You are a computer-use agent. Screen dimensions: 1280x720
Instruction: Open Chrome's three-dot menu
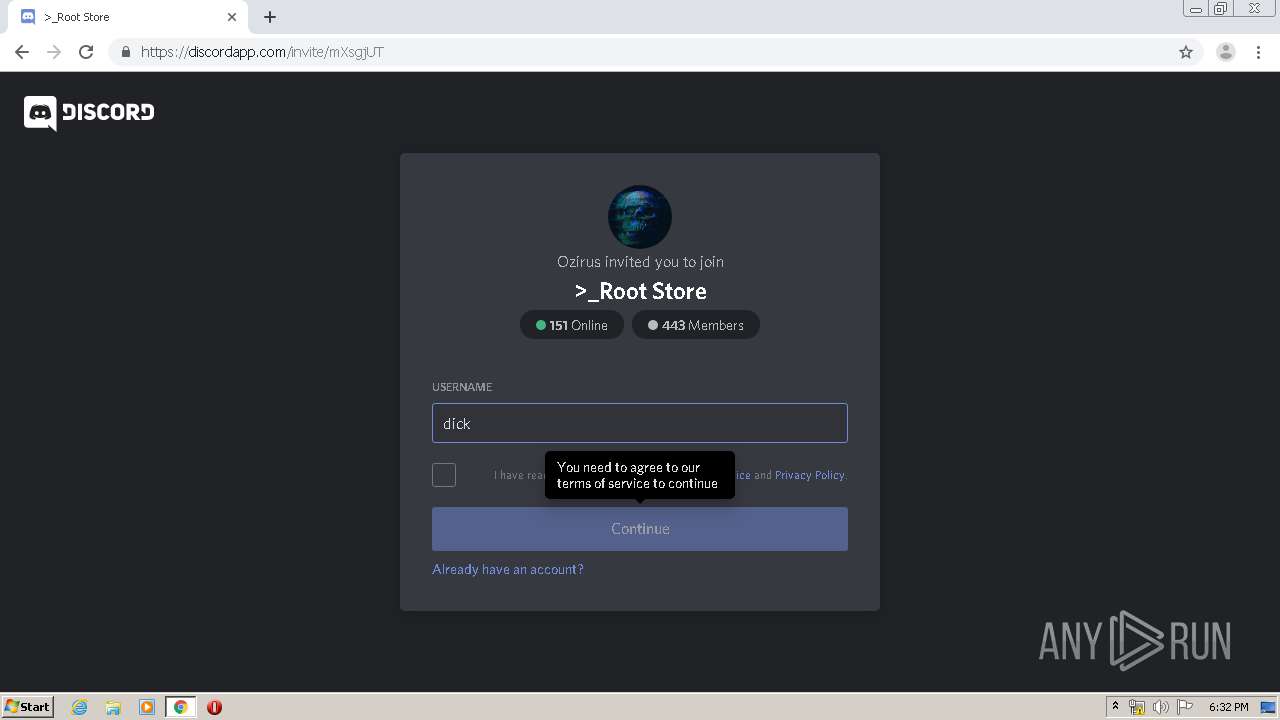1259,52
